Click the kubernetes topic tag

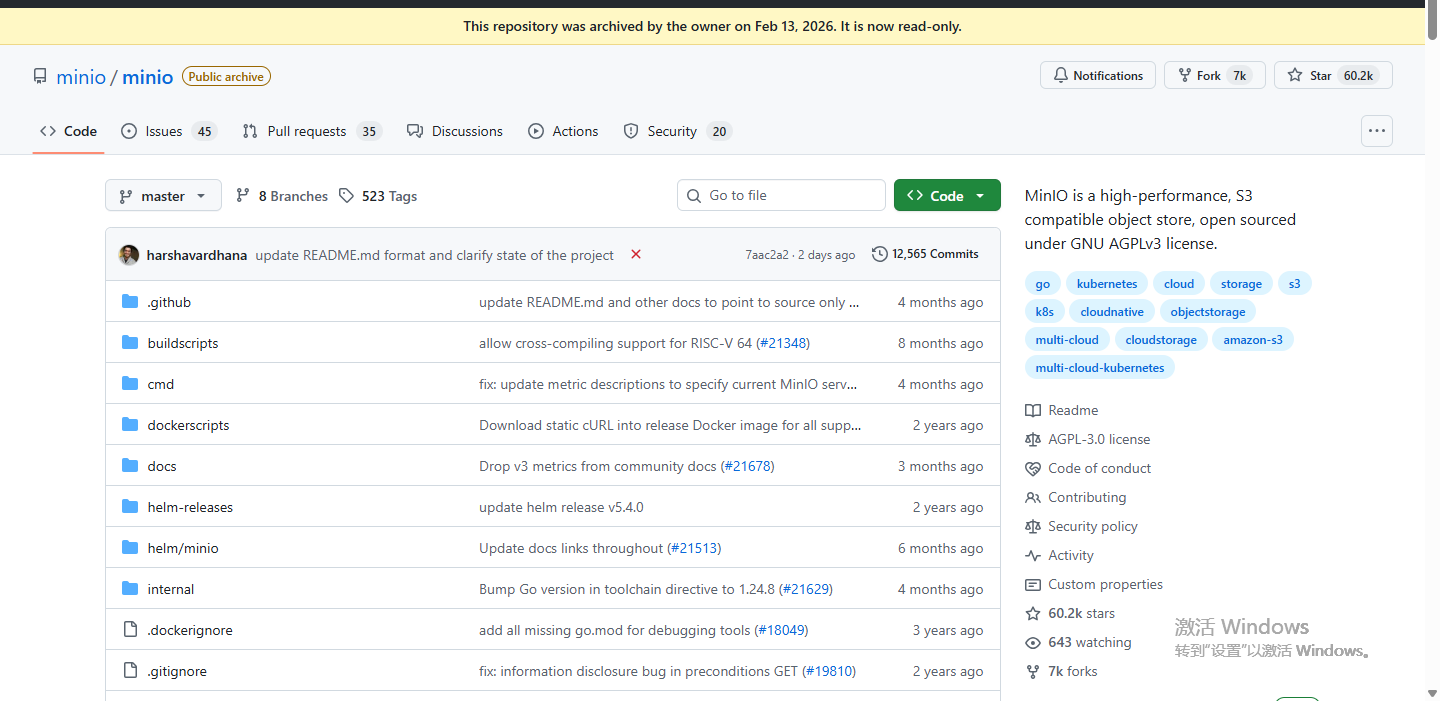[x=1107, y=284]
